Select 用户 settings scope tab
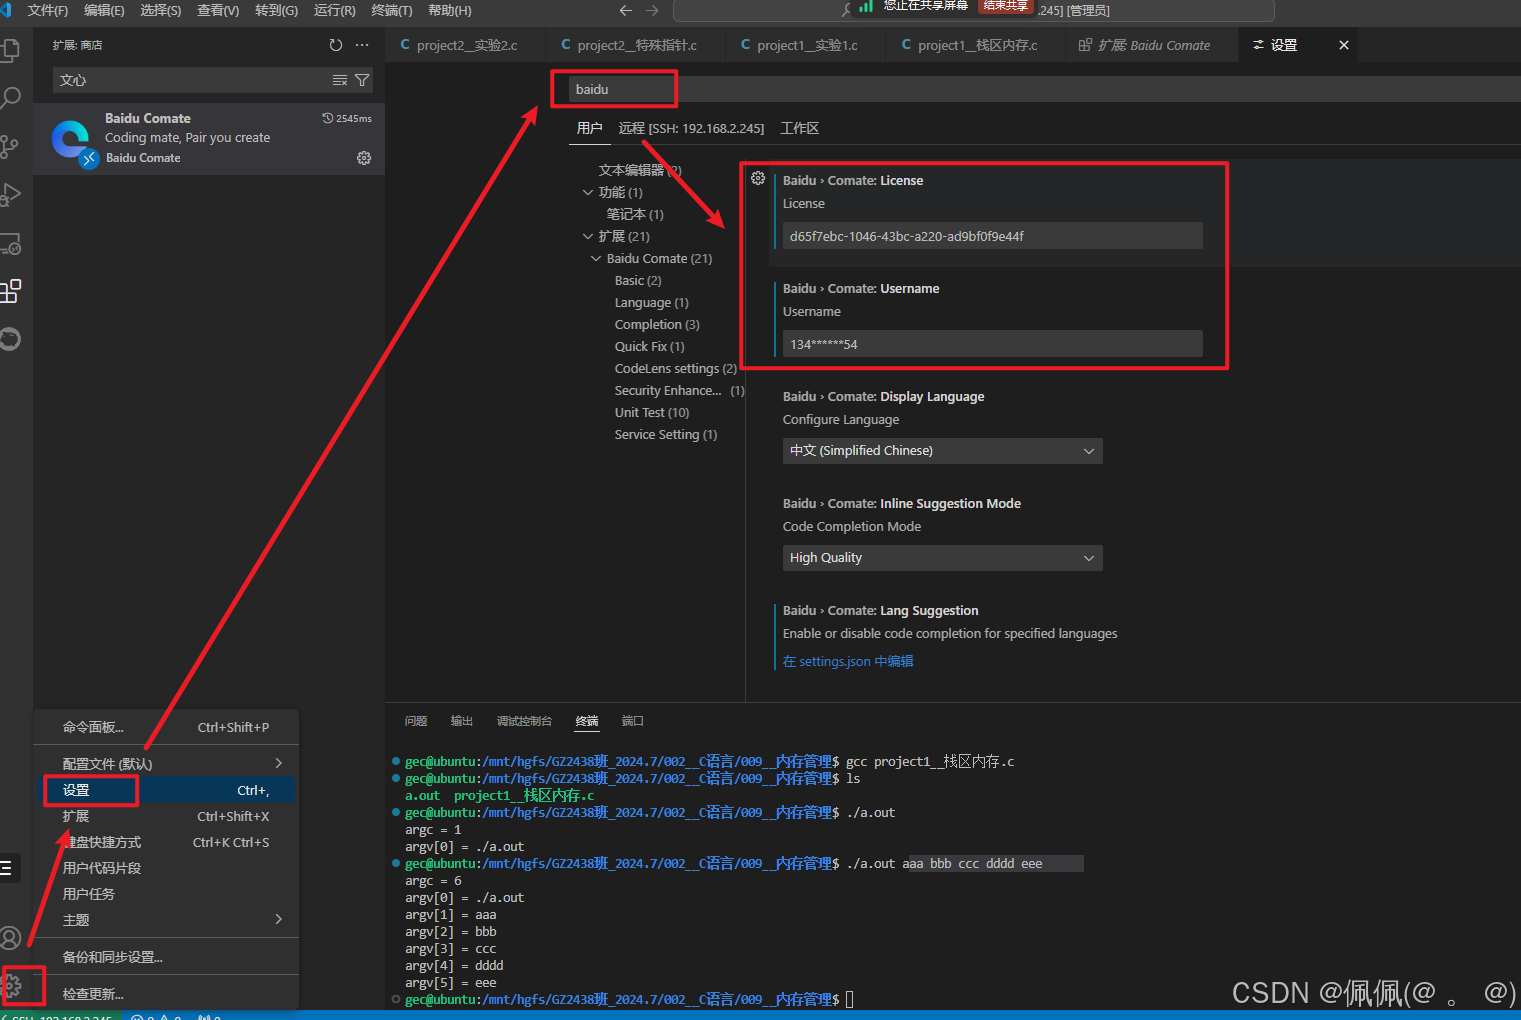The width and height of the screenshot is (1521, 1020). point(590,128)
